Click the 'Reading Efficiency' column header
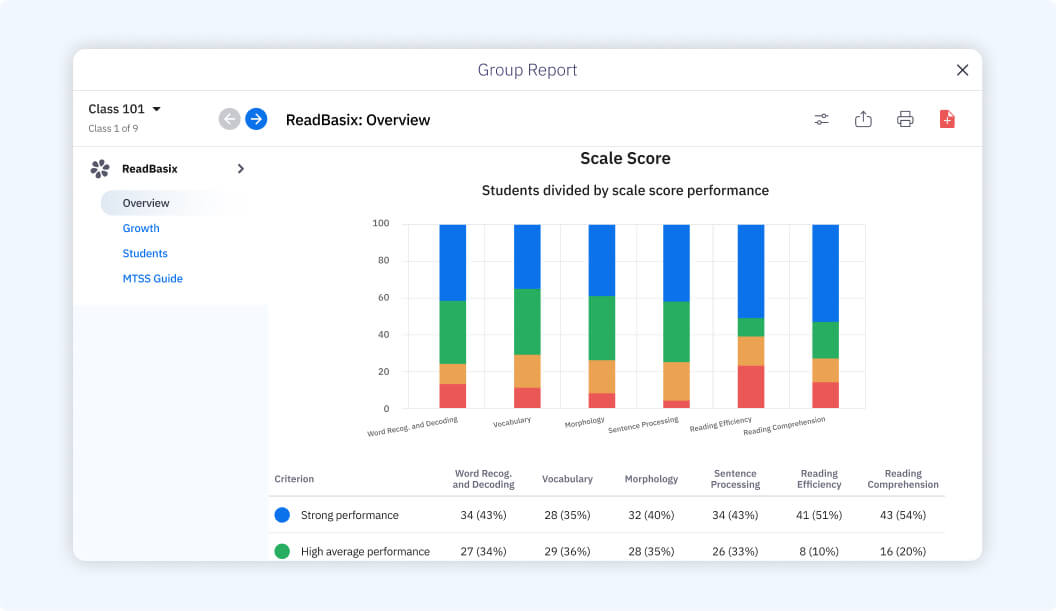 point(819,479)
